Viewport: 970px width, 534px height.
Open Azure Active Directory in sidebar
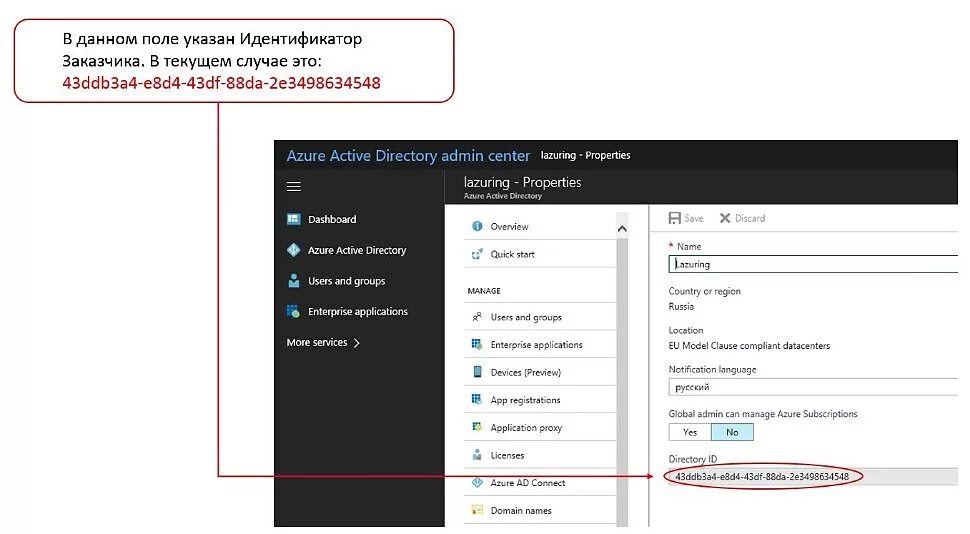point(357,250)
